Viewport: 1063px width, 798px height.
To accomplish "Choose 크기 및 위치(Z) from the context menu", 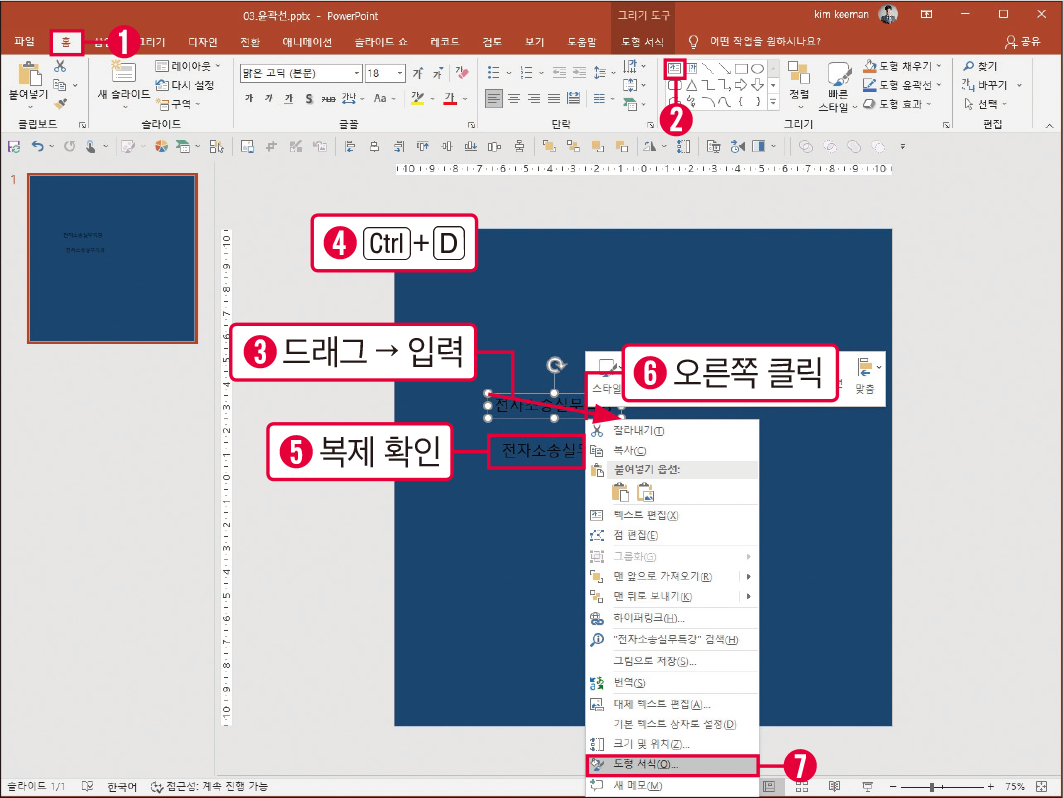I will point(672,744).
